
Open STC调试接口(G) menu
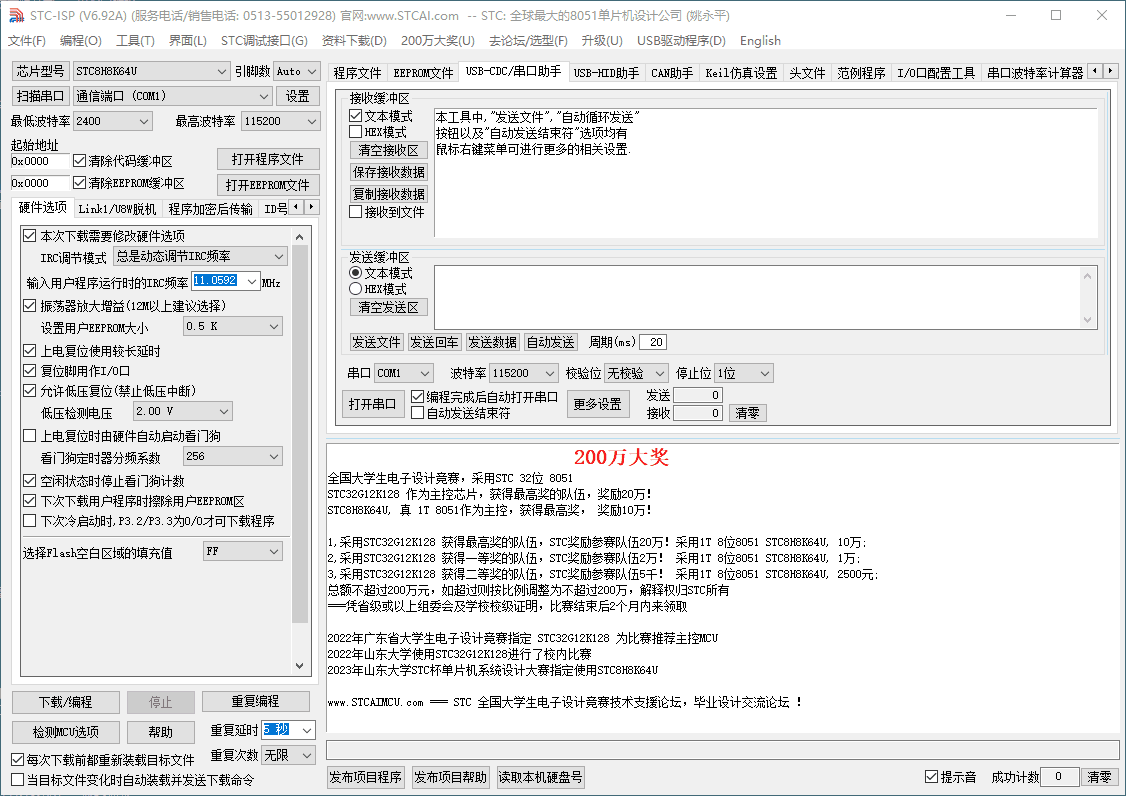[264, 41]
